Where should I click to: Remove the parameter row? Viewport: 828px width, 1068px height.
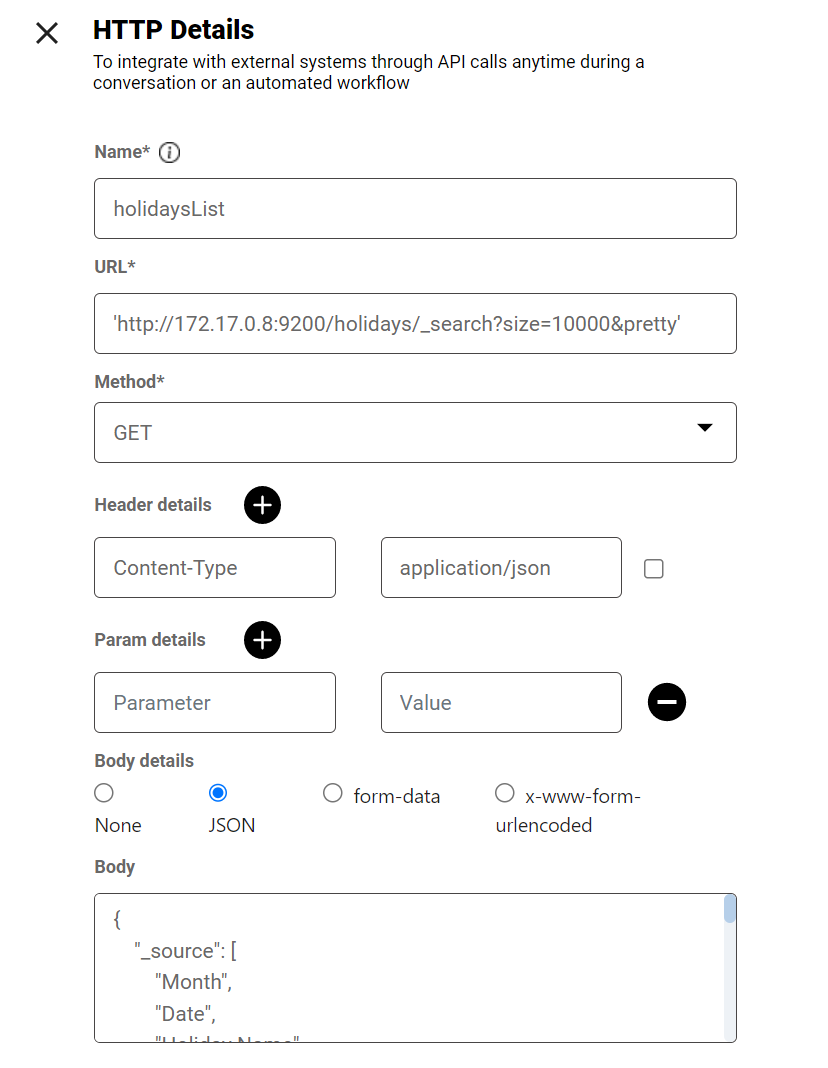(x=667, y=703)
